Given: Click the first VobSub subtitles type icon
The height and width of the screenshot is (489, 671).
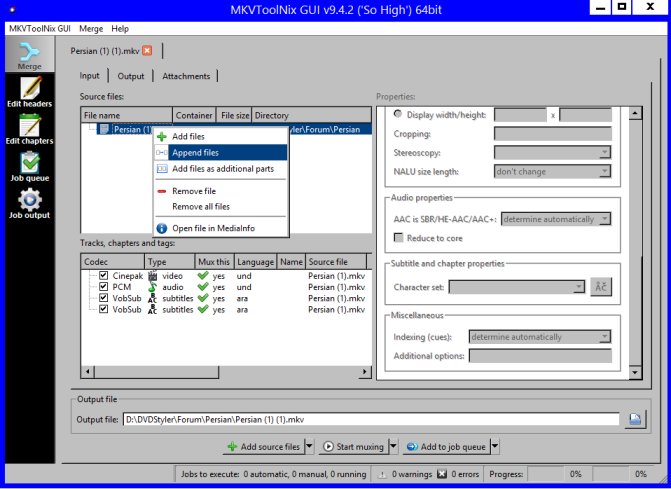Looking at the screenshot, I should [x=152, y=298].
